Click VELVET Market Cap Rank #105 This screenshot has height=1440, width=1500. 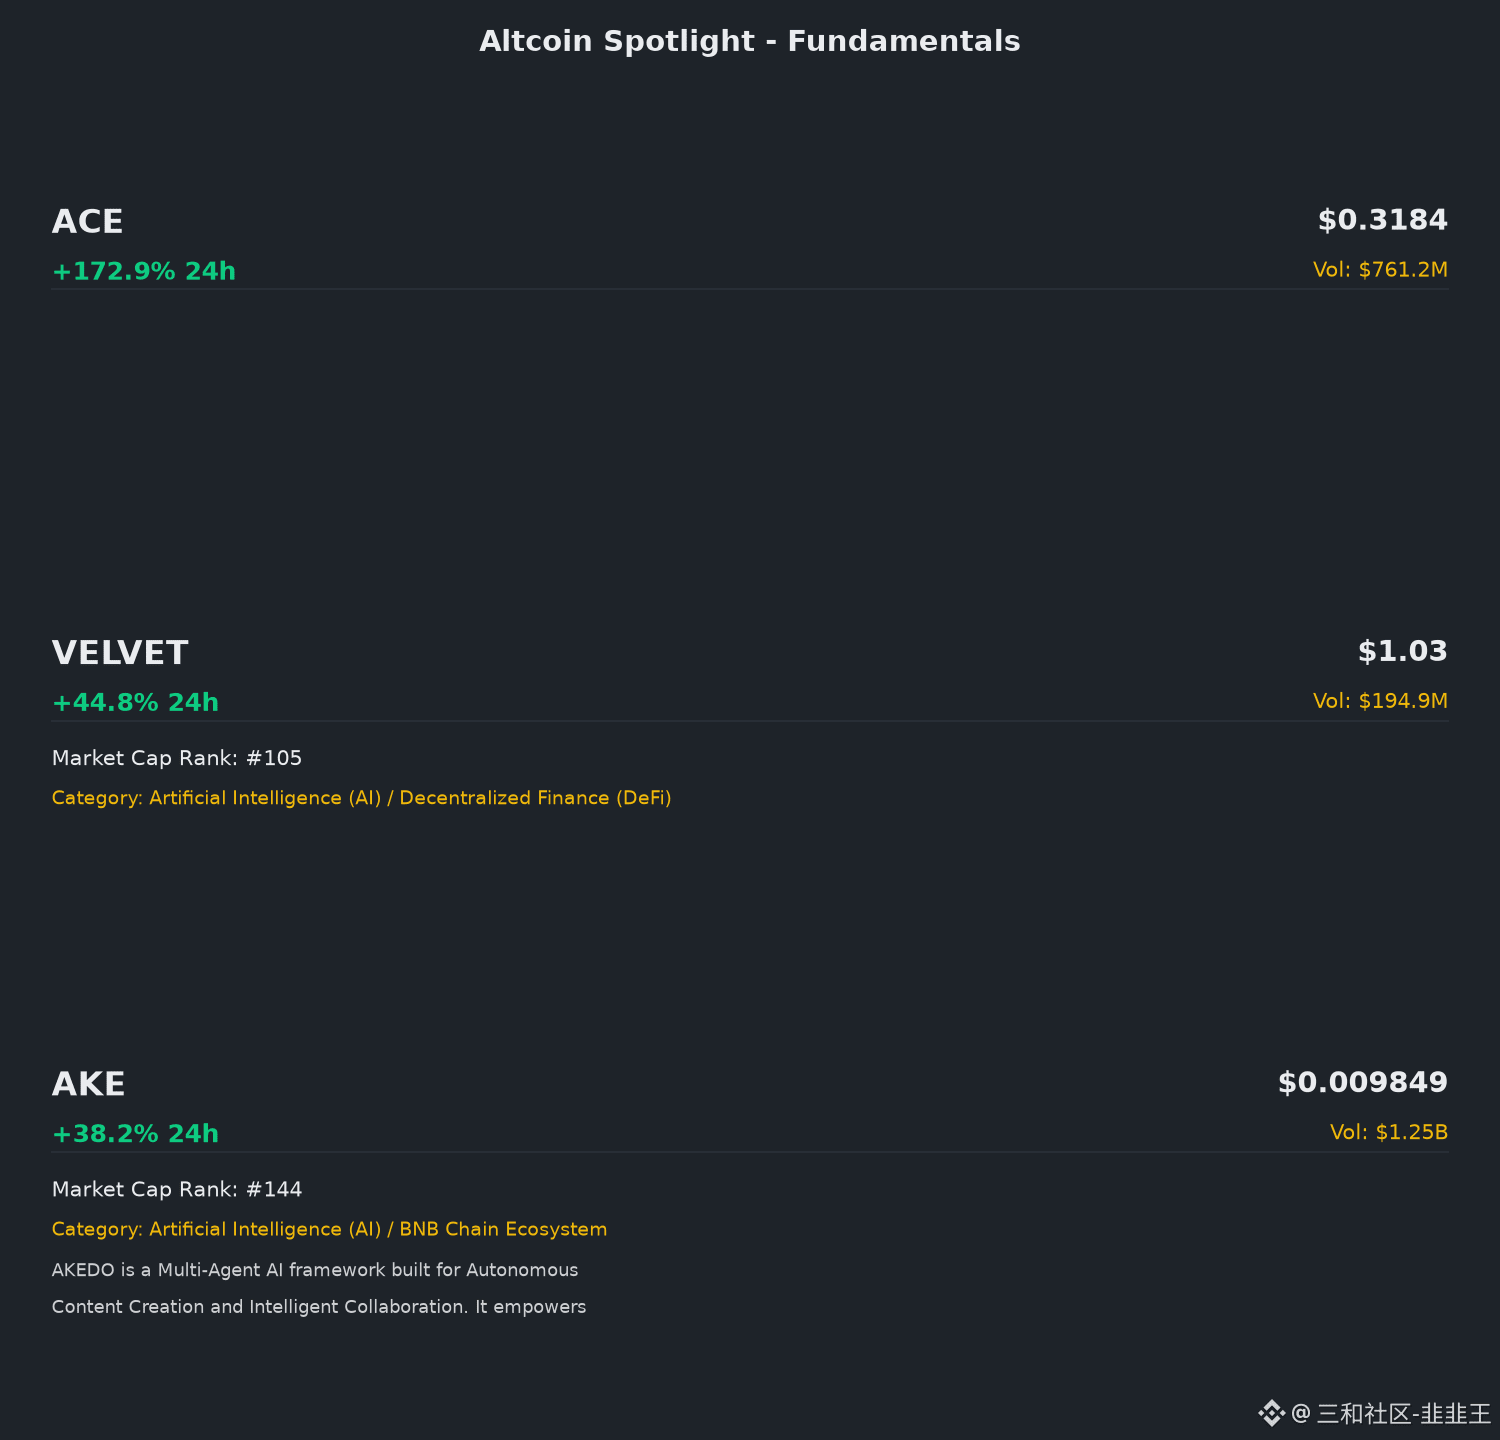coord(177,758)
